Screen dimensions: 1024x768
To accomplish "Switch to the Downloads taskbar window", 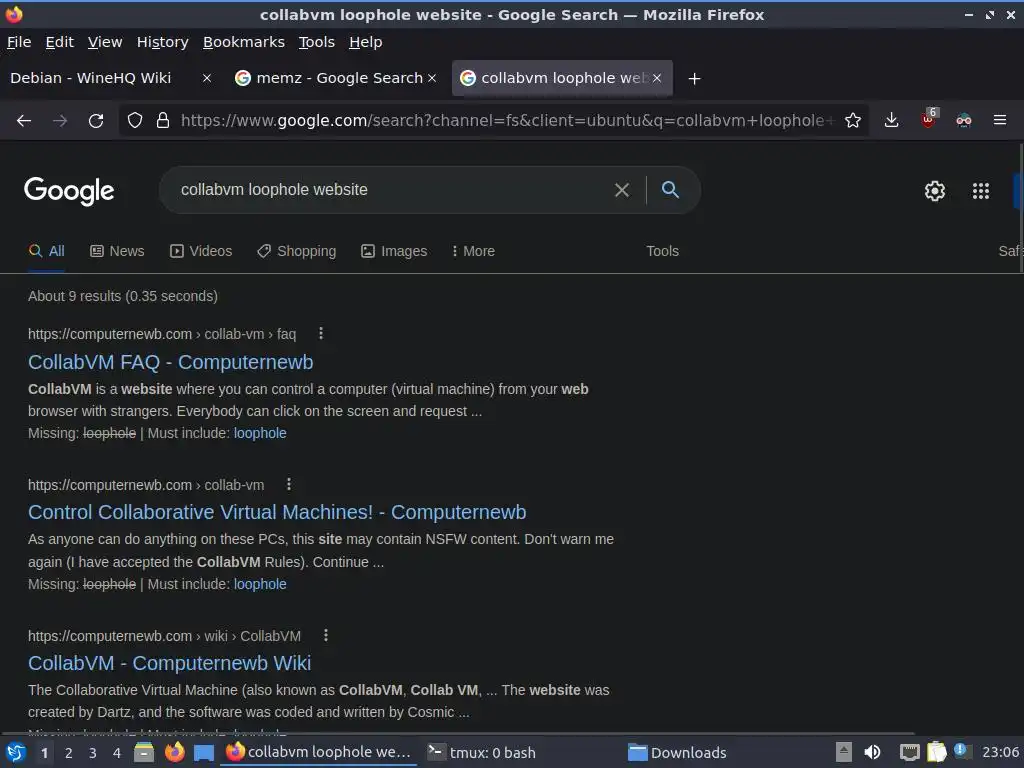I will click(x=677, y=753).
